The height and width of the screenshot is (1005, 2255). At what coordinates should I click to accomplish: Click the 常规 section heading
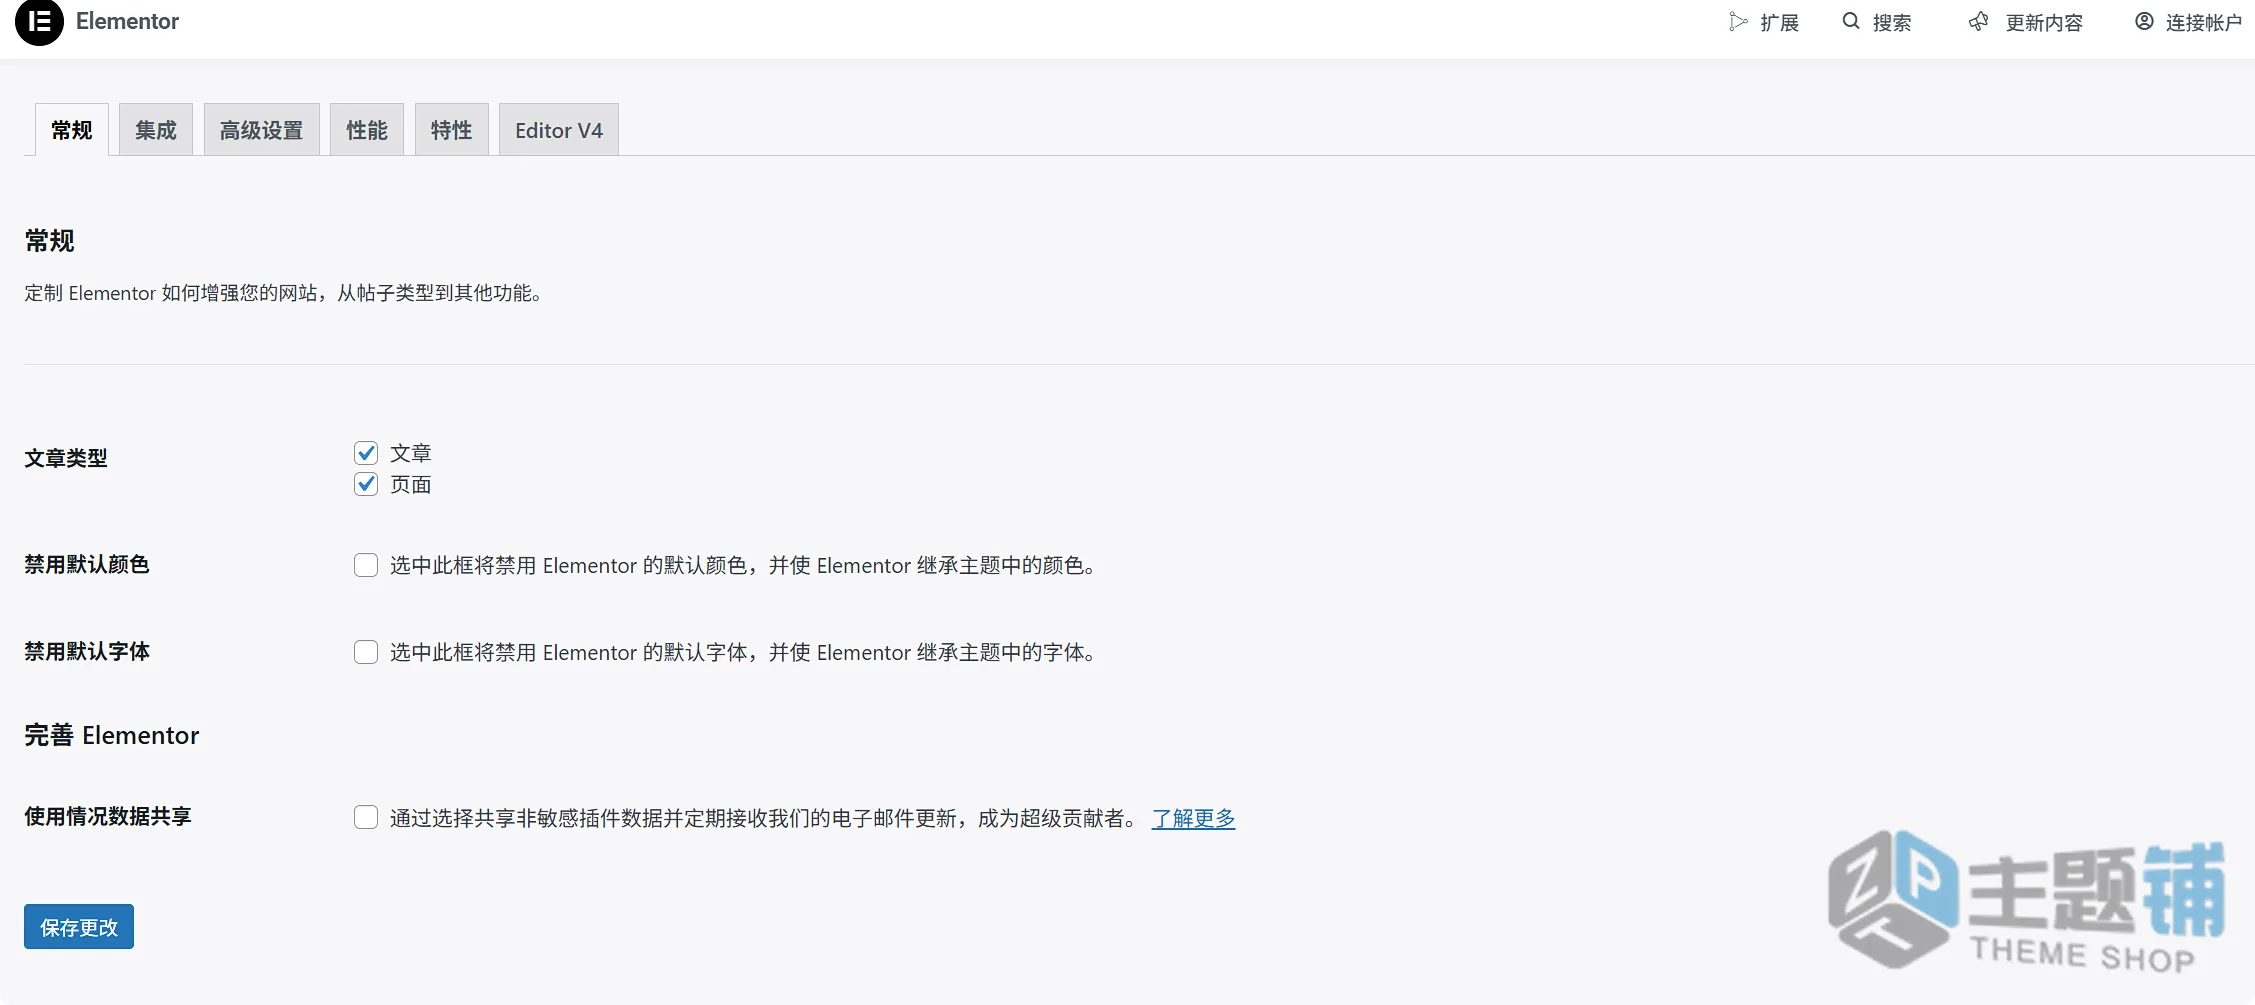coord(49,241)
